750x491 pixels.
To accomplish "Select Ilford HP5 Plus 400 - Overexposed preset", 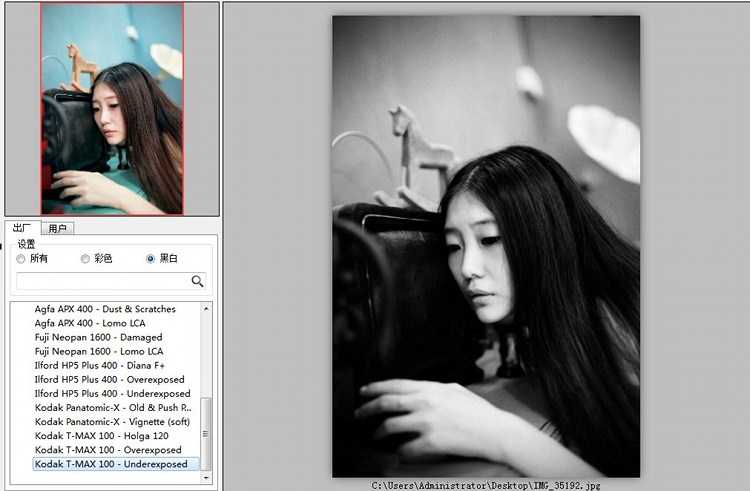I will (109, 379).
